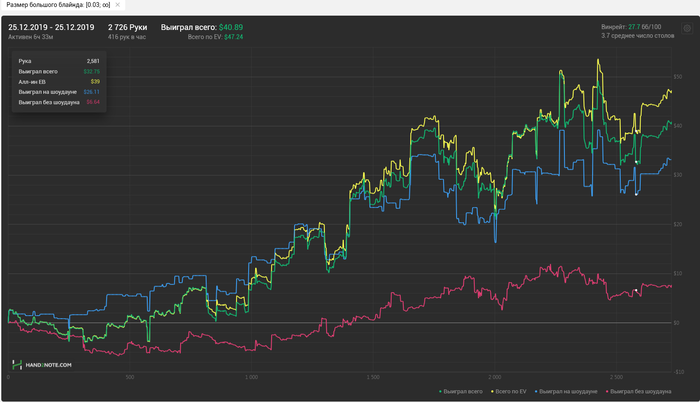
Task: Toggle 'Всего по EV' legend series
Action: click(509, 391)
